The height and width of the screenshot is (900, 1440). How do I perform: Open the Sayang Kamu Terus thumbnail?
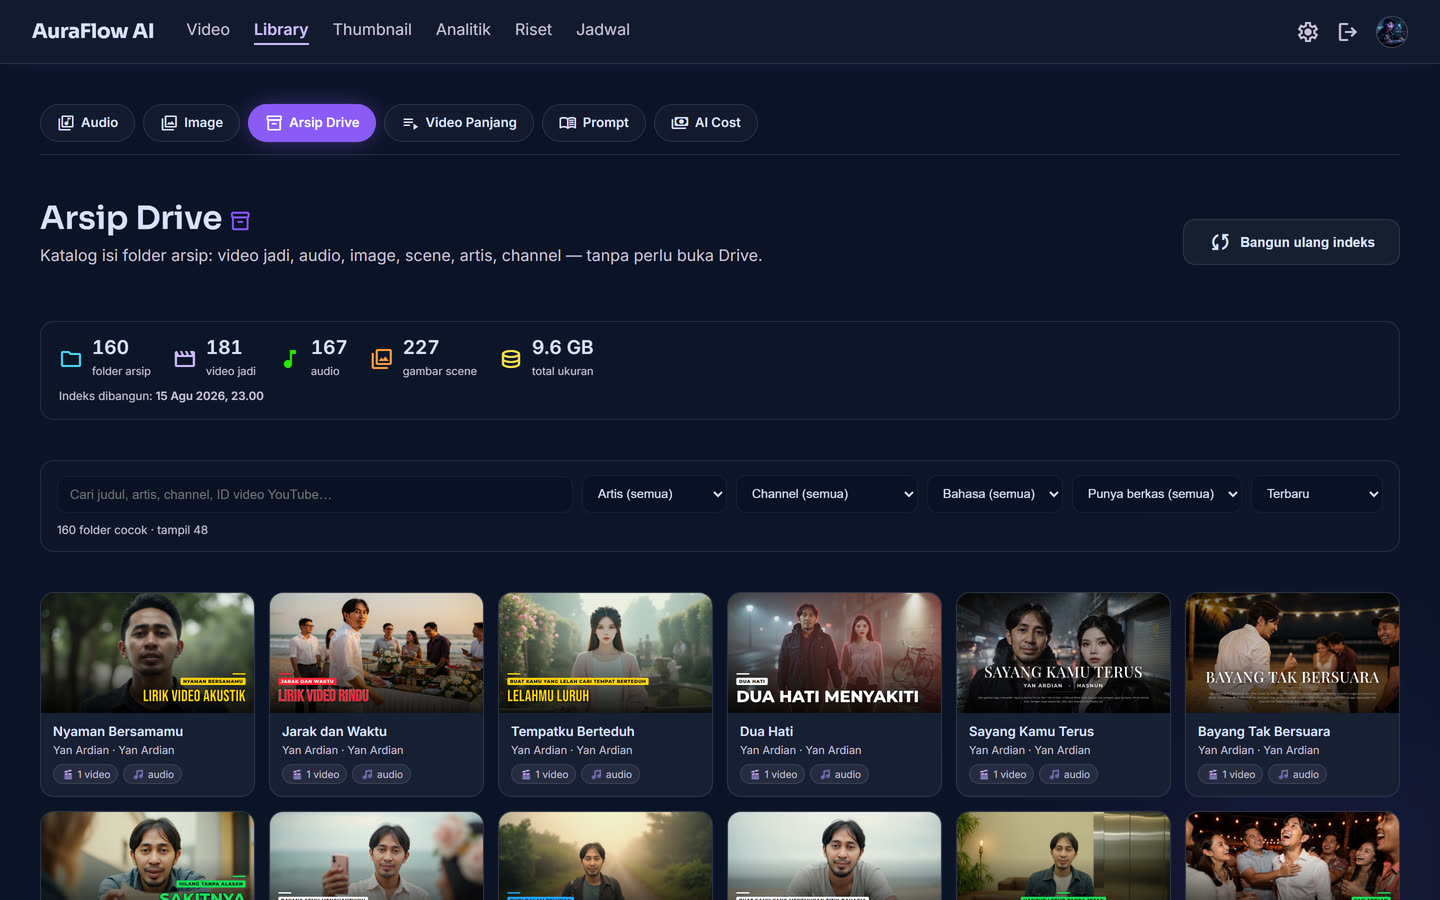(x=1063, y=653)
